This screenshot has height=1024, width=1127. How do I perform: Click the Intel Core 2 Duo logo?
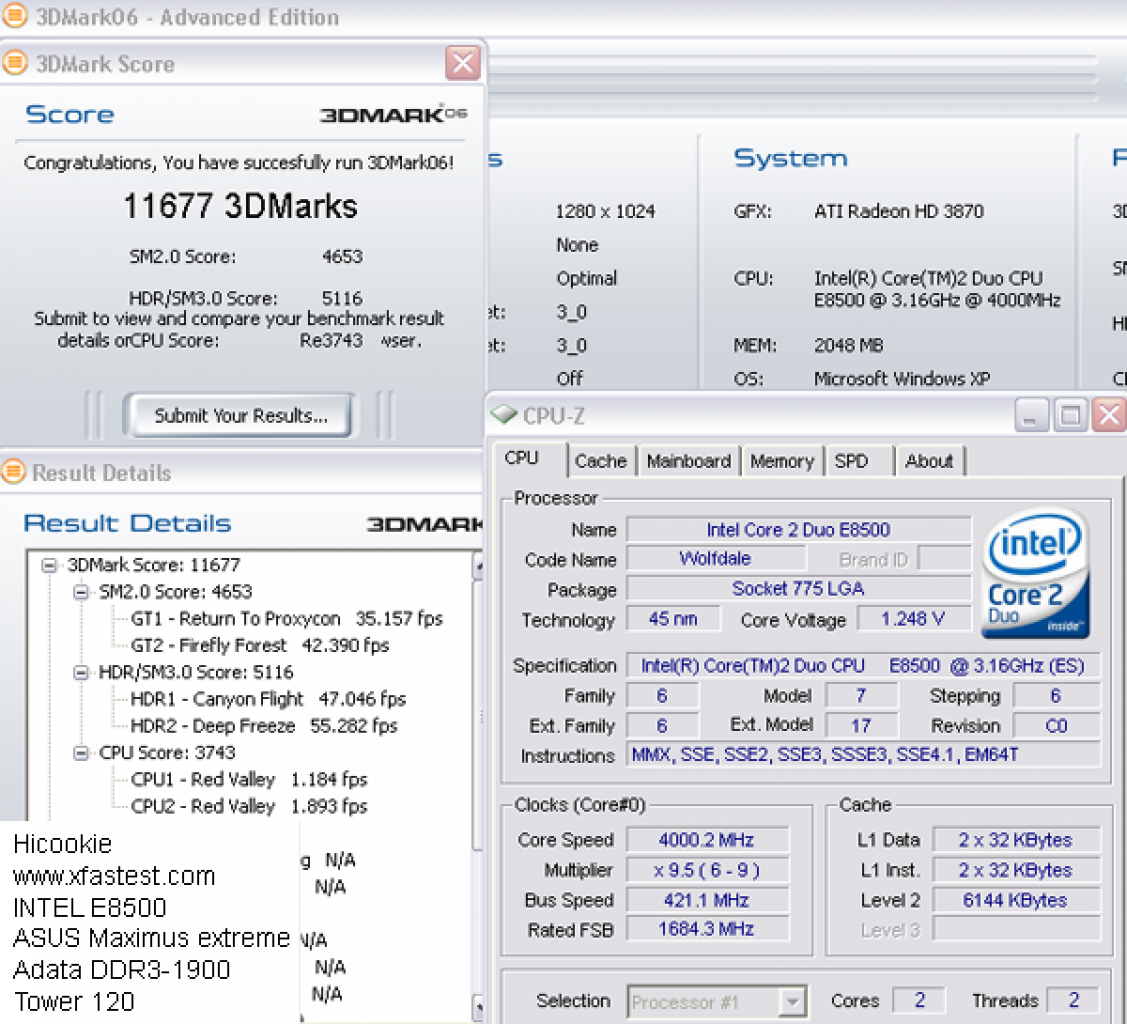coord(1035,573)
